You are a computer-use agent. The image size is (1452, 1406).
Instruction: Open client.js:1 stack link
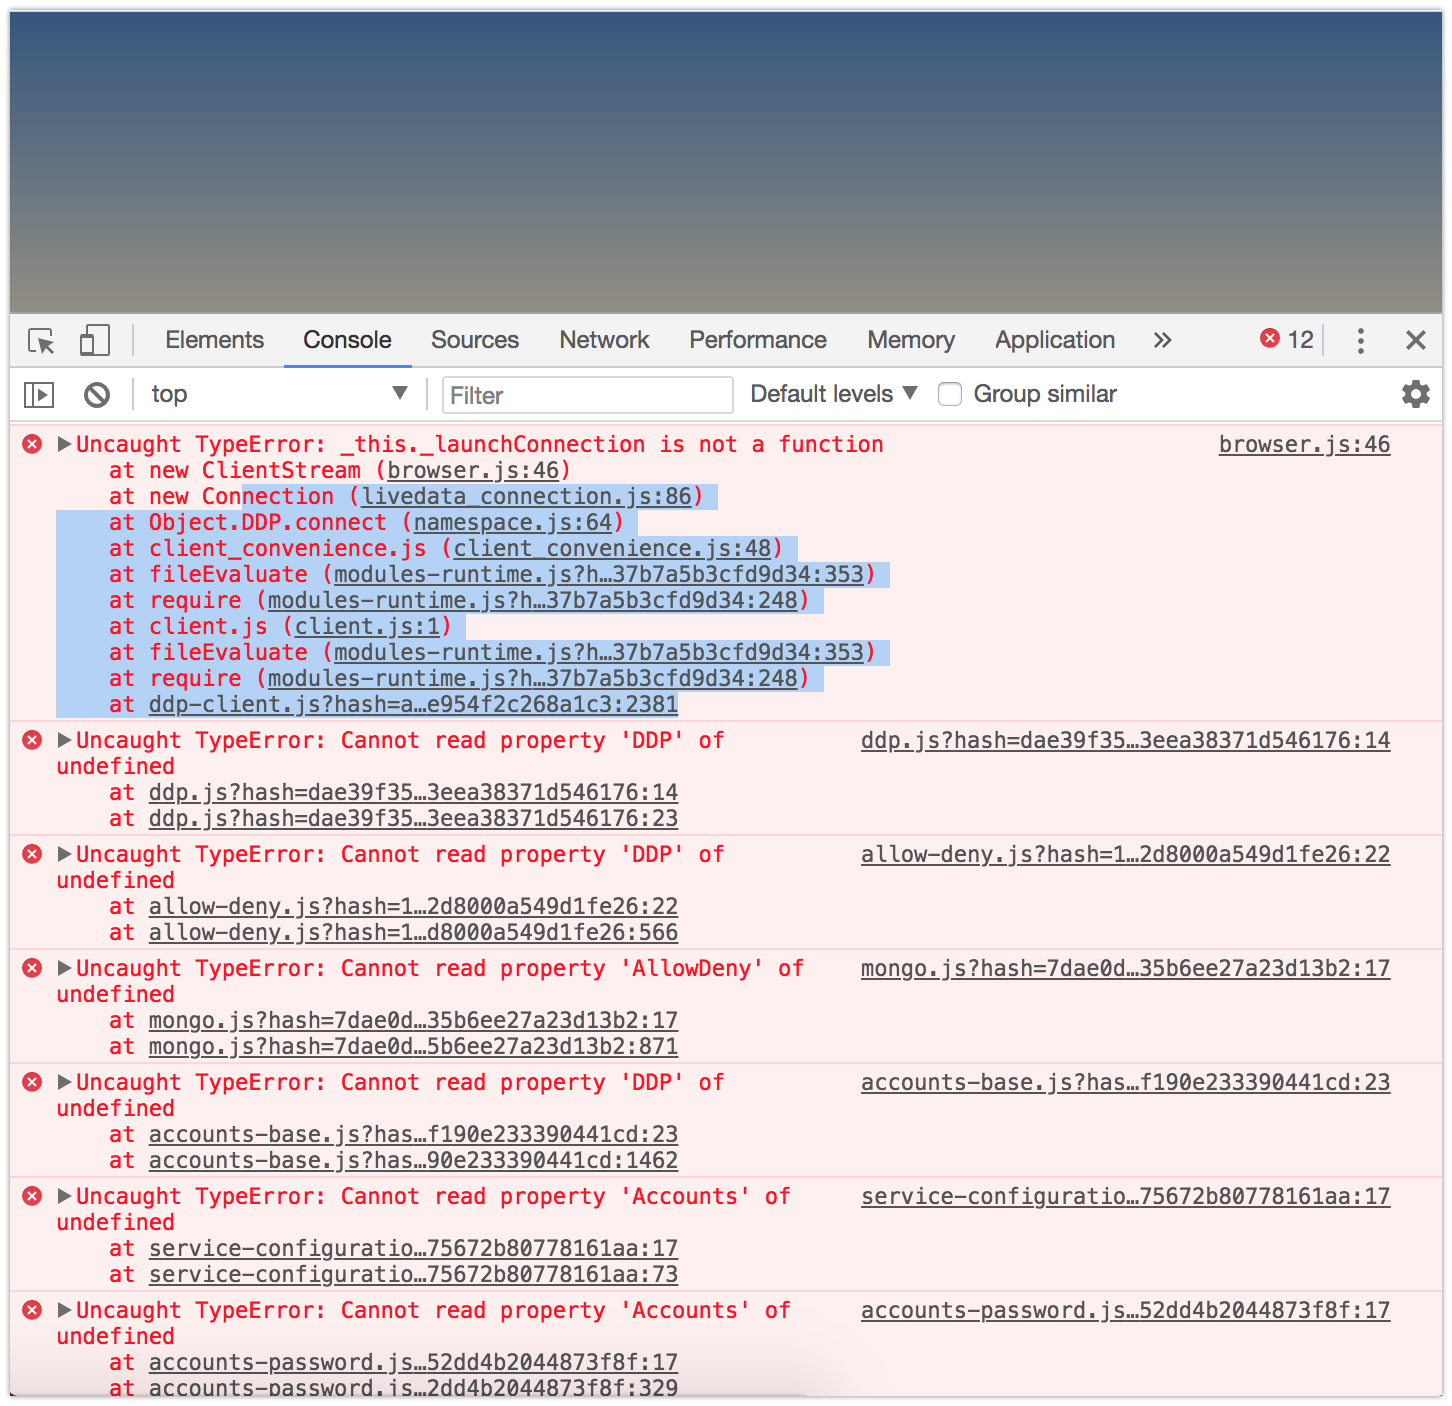tap(367, 626)
